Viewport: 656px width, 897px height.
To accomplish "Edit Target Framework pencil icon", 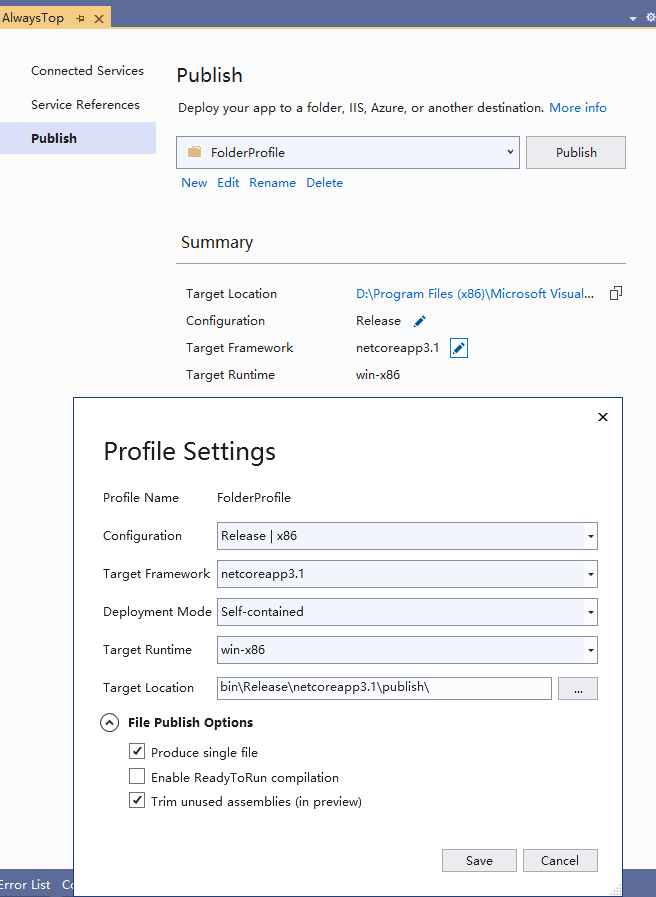I will click(459, 348).
